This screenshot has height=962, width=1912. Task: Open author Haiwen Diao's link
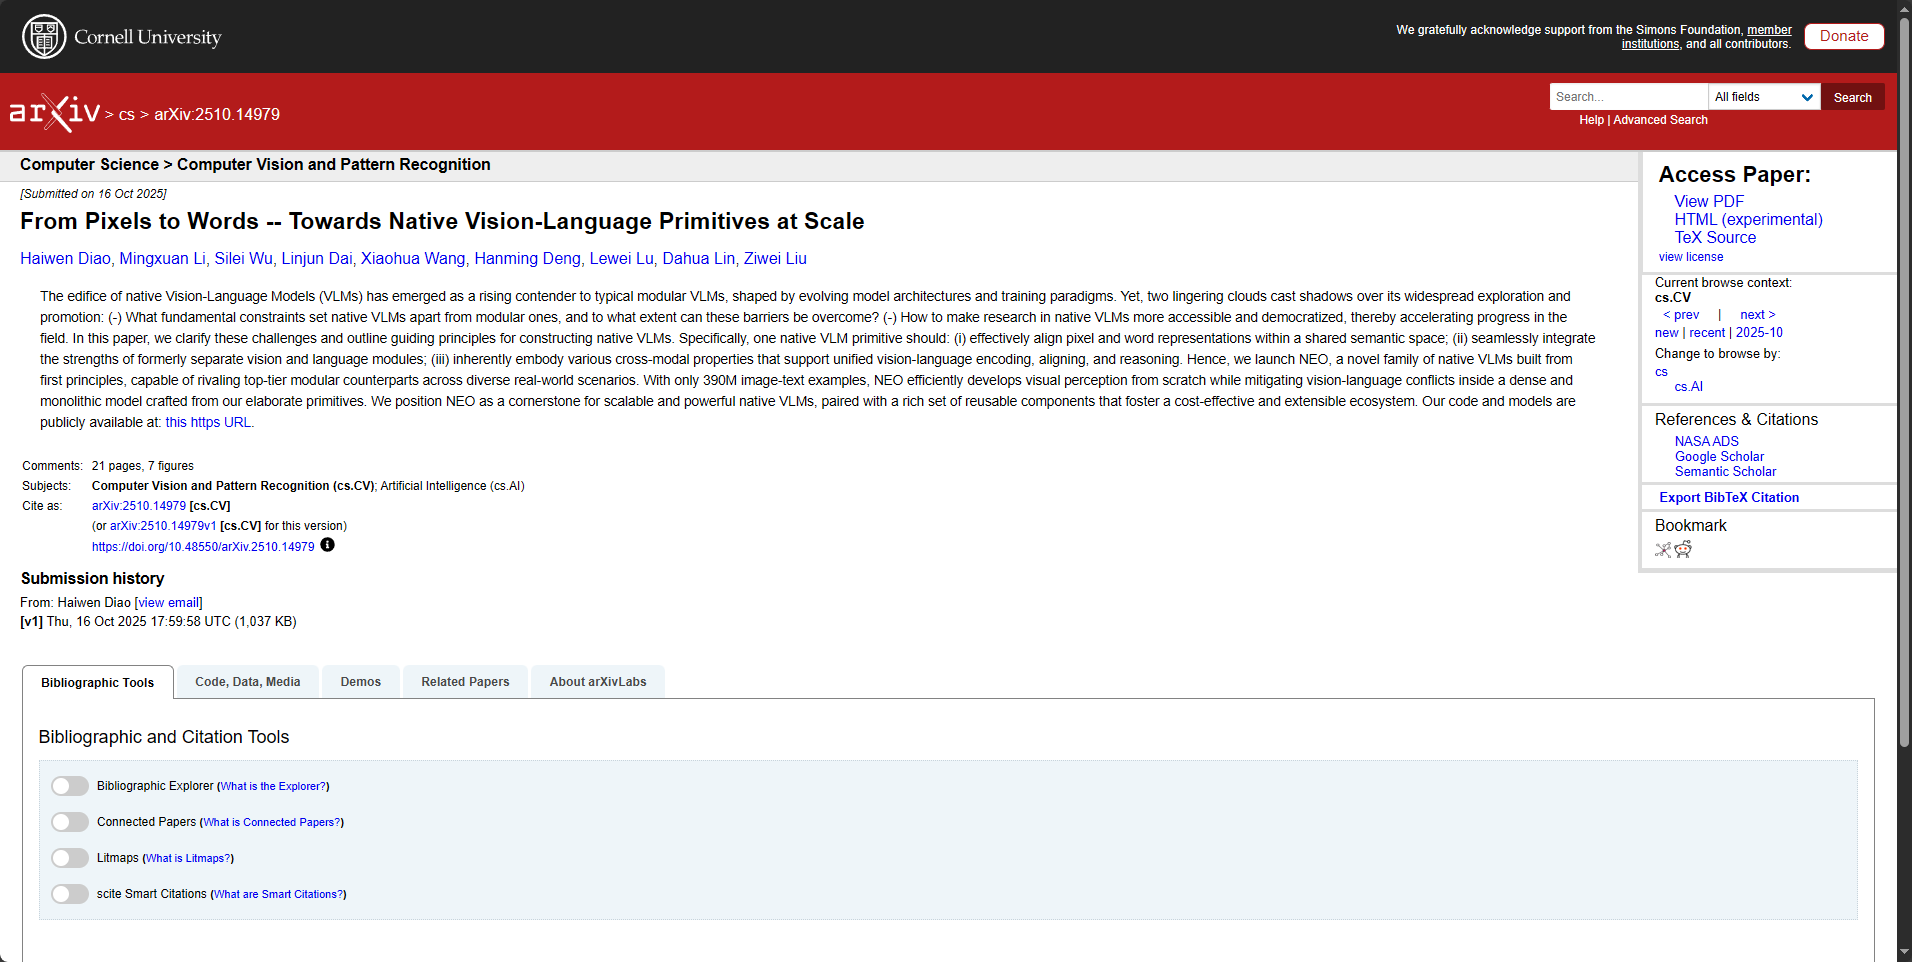(x=65, y=258)
